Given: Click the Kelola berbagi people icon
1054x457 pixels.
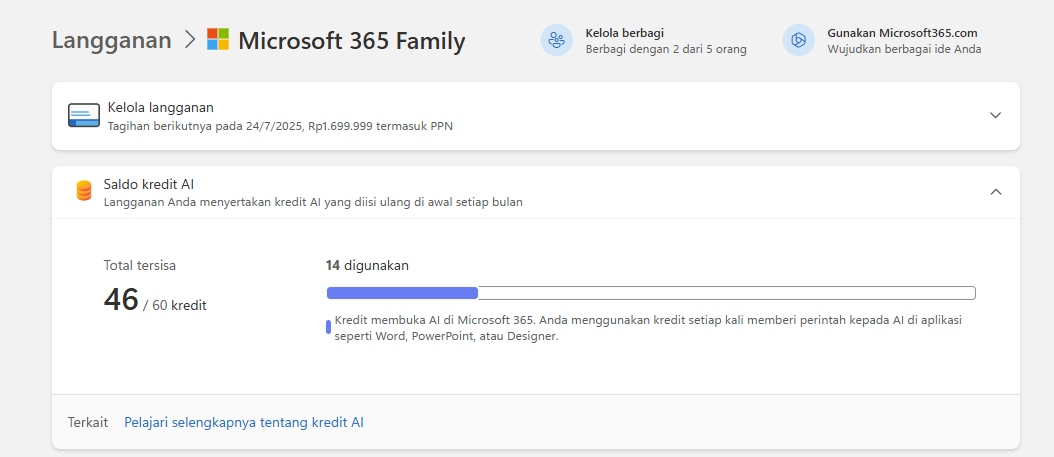Looking at the screenshot, I should (556, 40).
